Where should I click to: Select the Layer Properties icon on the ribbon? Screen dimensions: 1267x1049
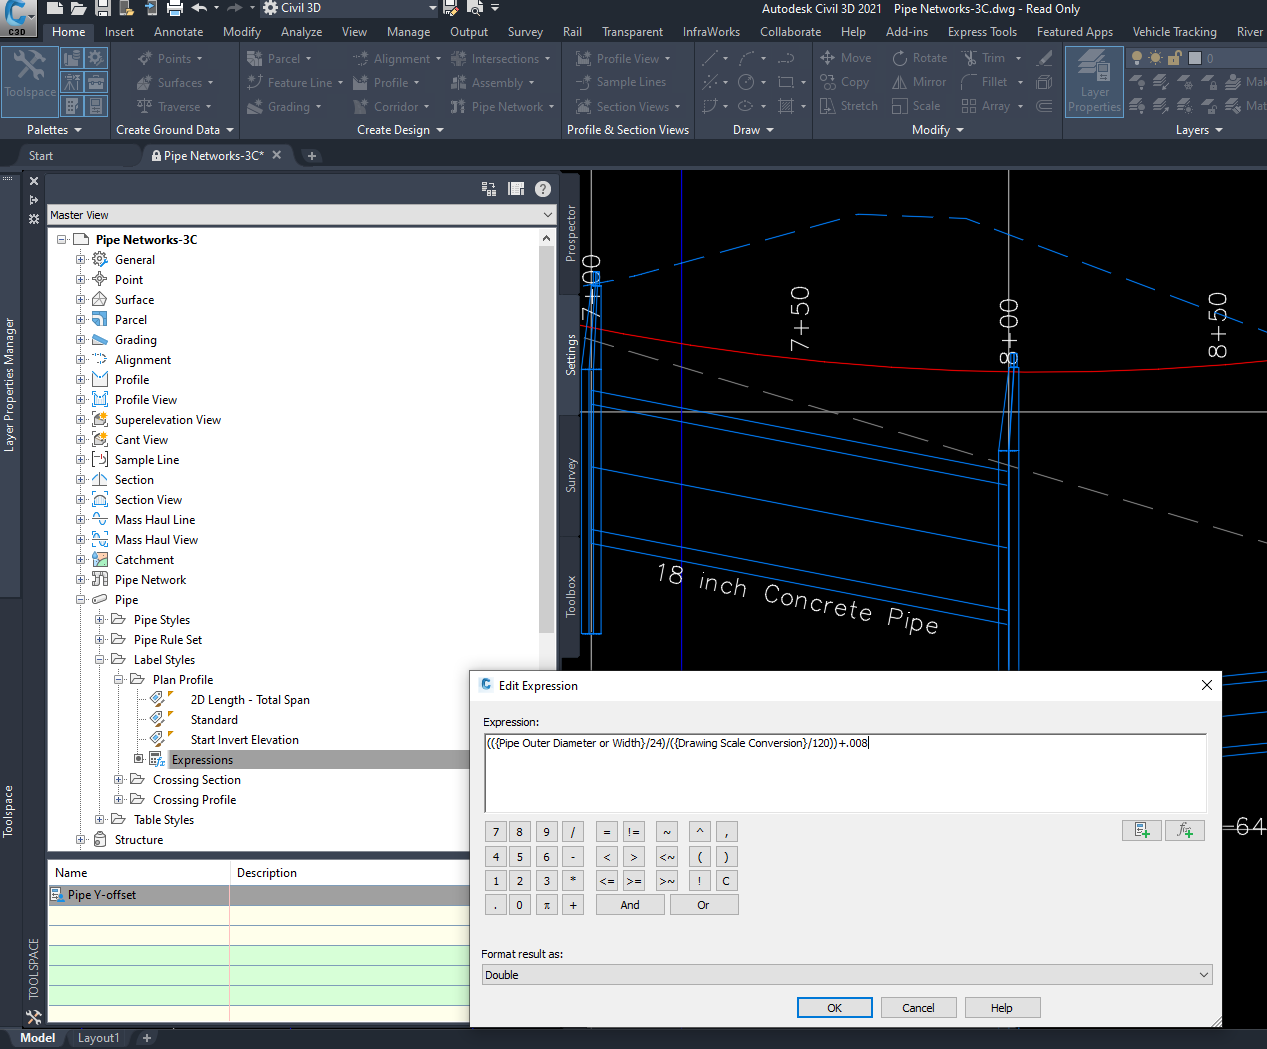click(1093, 81)
